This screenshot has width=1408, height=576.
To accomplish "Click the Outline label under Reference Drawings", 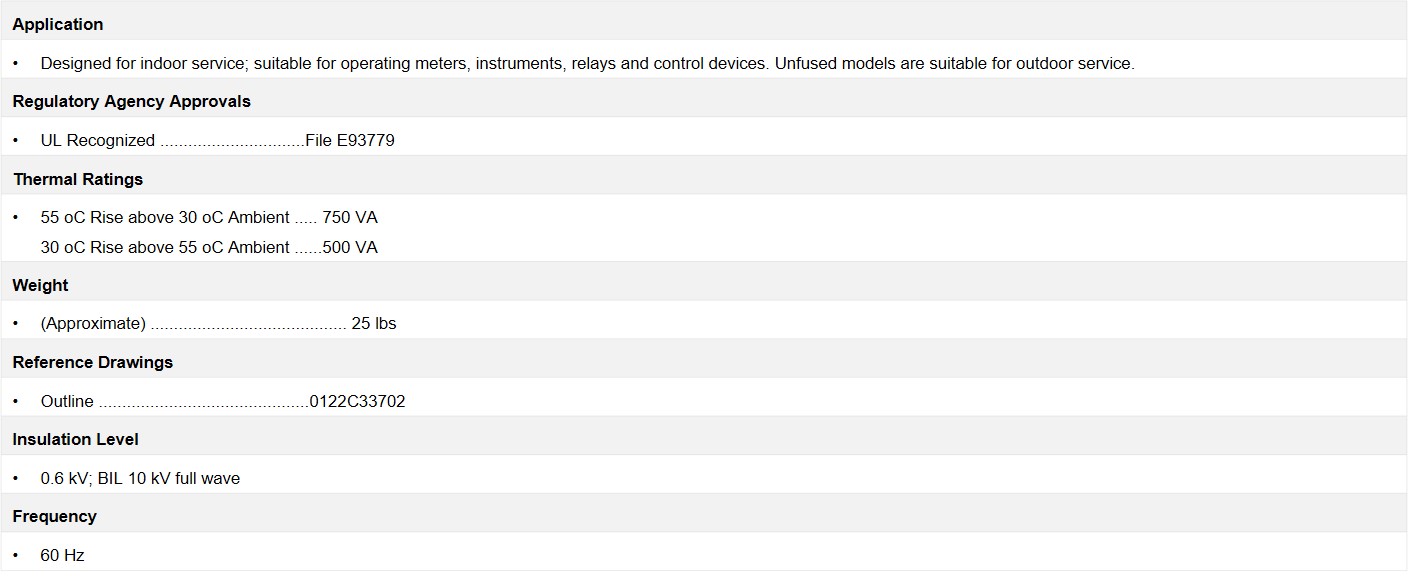I will pyautogui.click(x=67, y=401).
